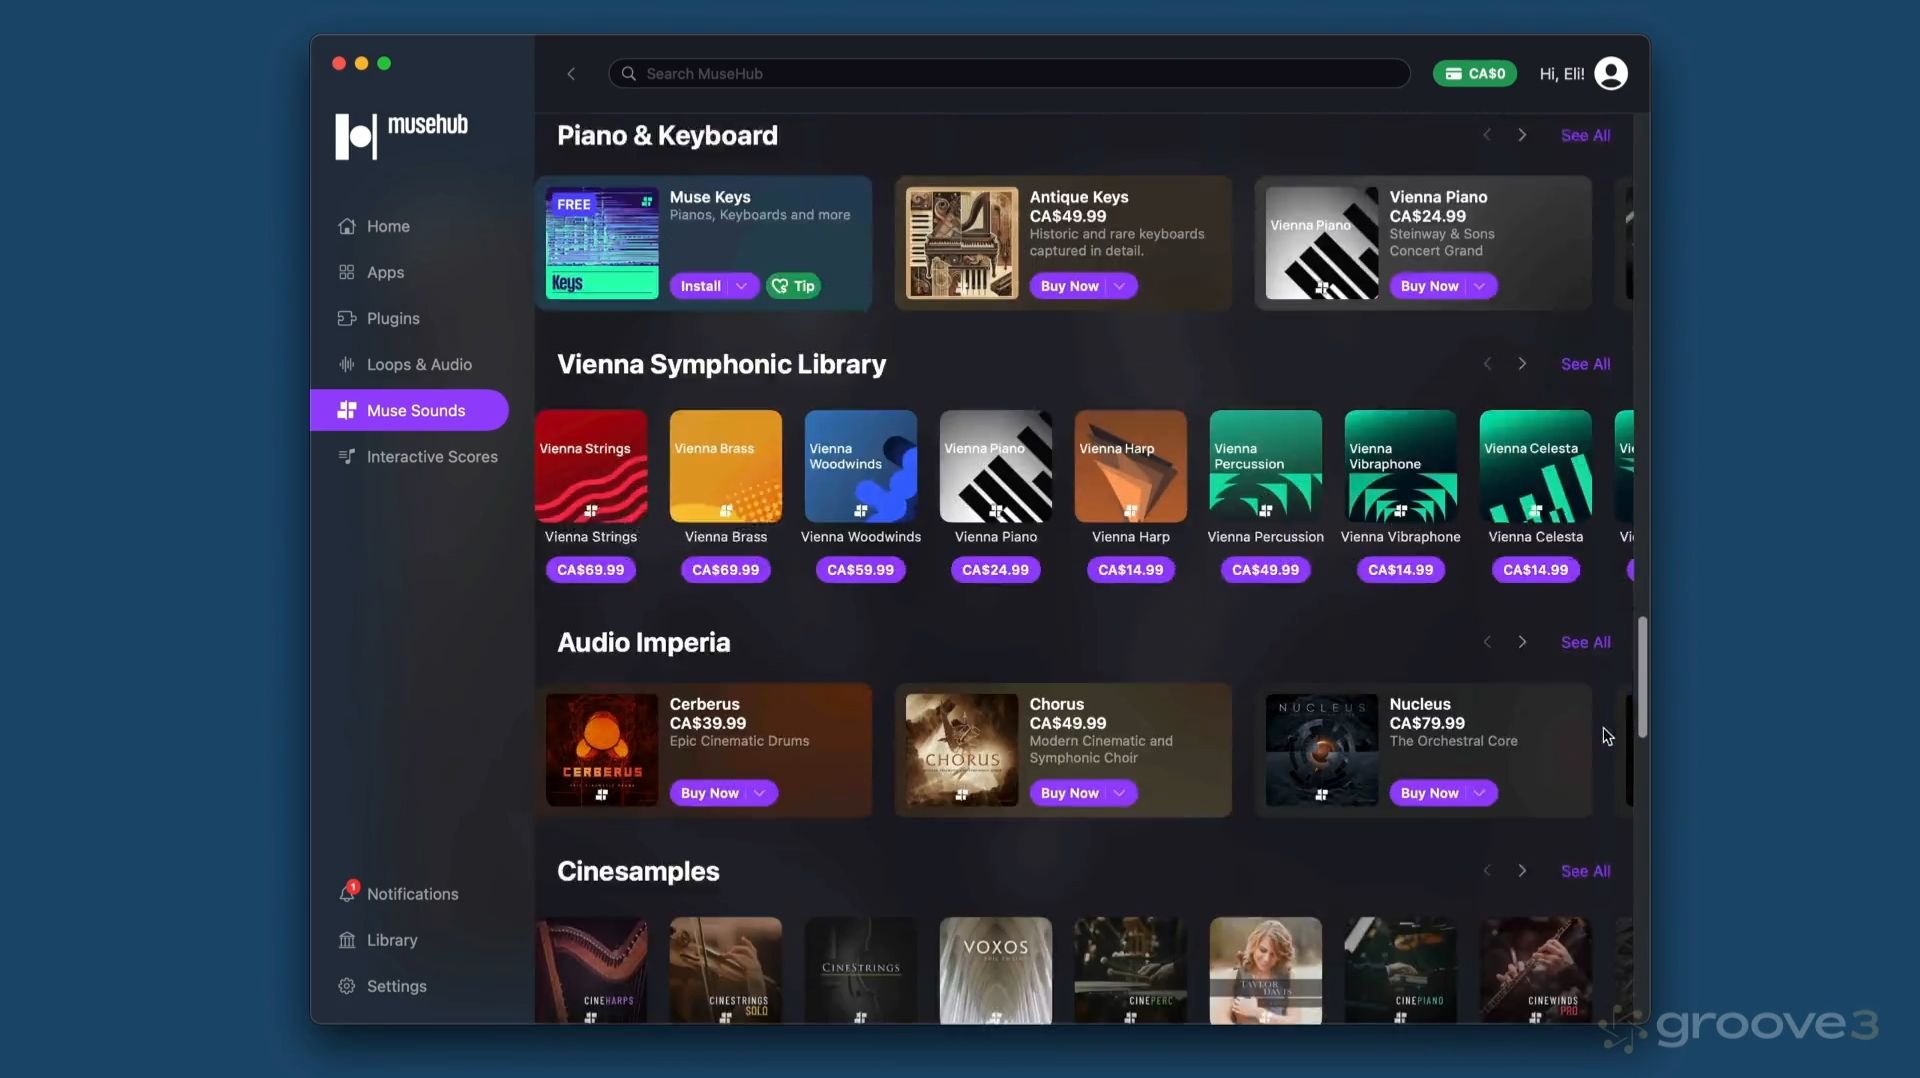Buy Antique Keys now
The width and height of the screenshot is (1920, 1078).
tap(1070, 286)
